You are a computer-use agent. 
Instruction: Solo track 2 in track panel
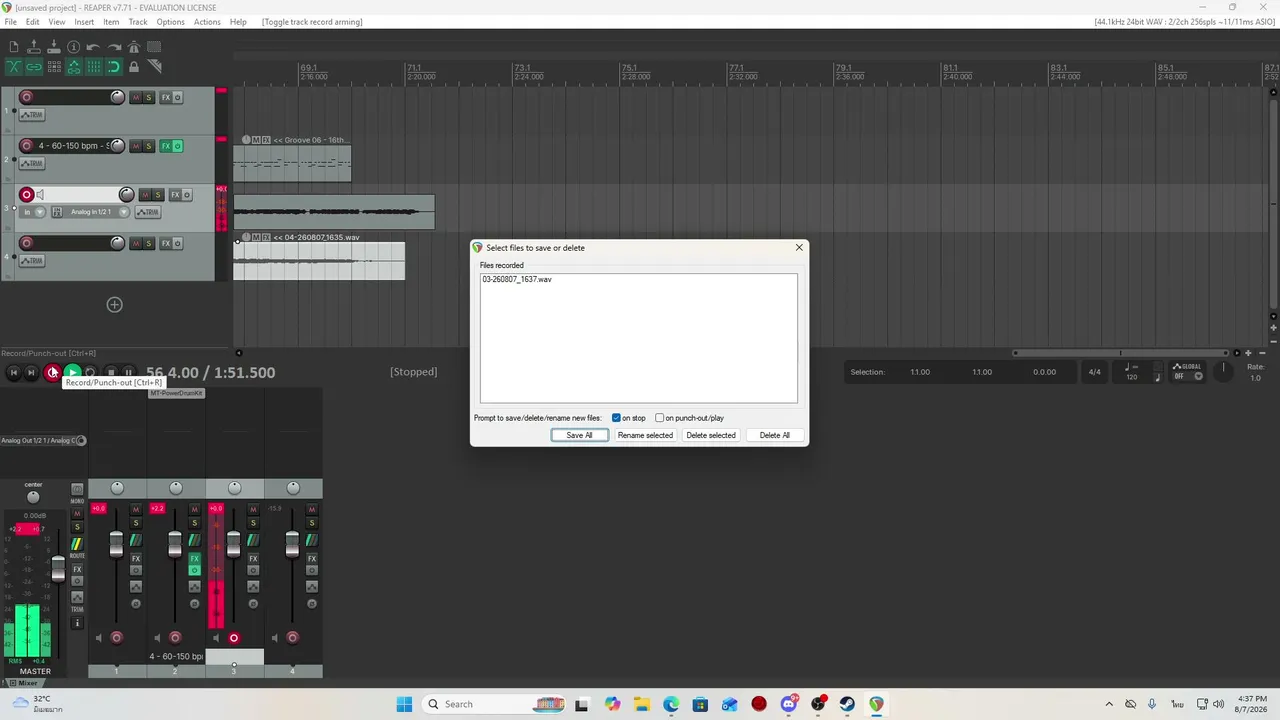click(x=149, y=146)
